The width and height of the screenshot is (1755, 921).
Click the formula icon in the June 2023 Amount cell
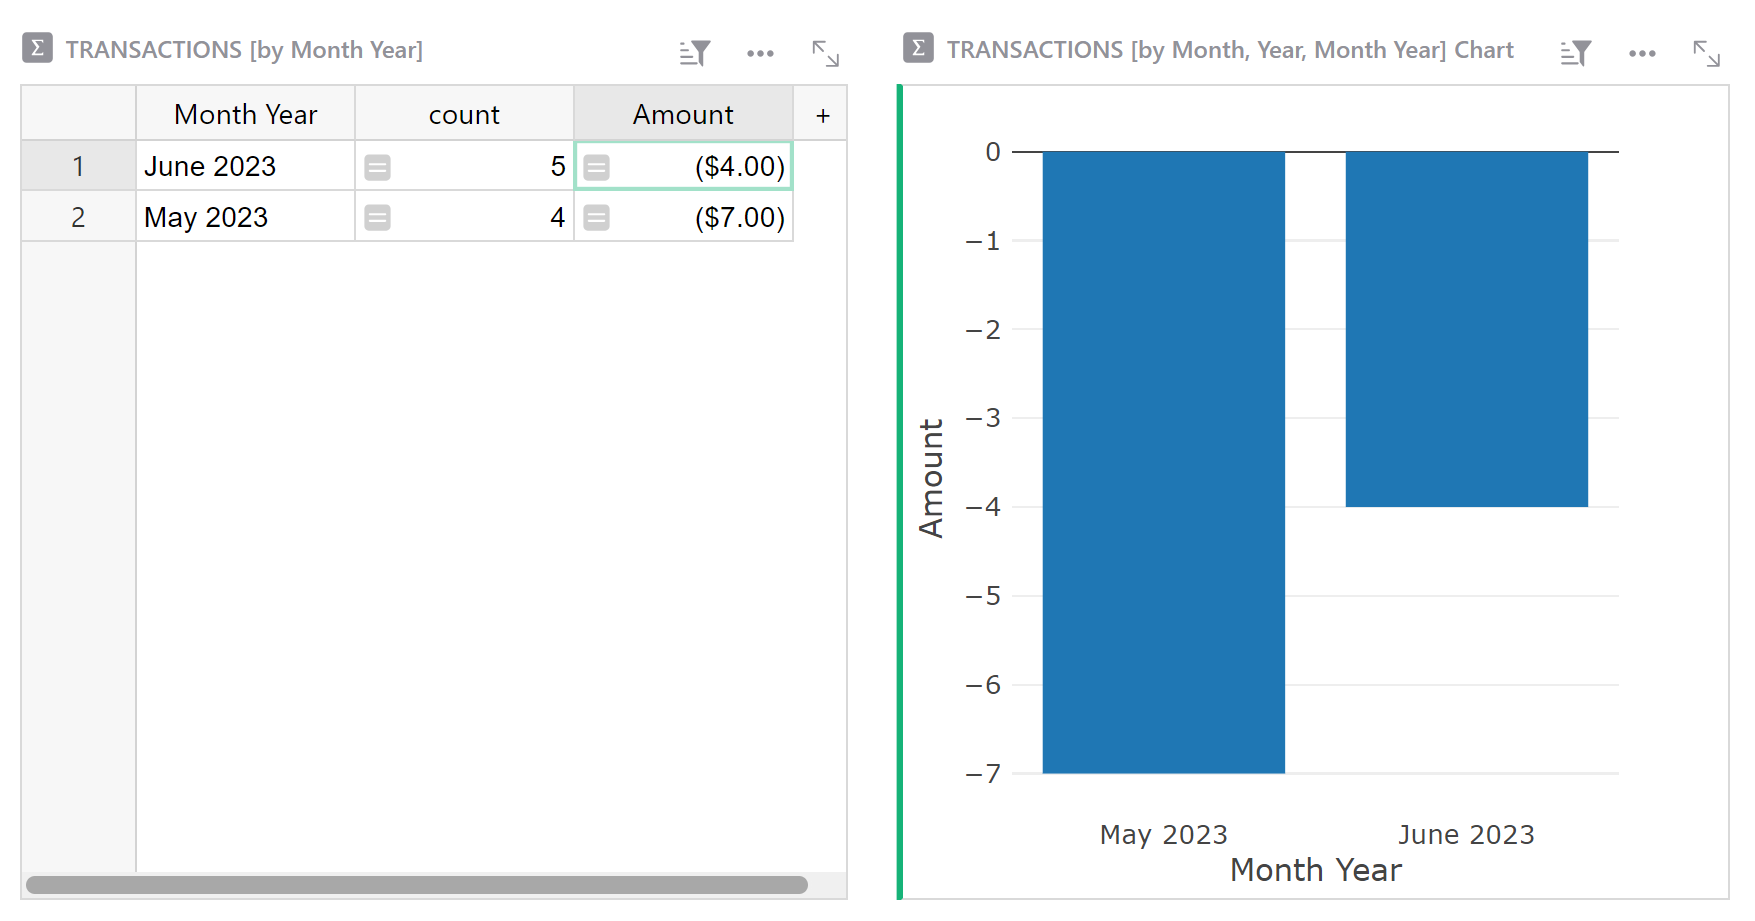[x=597, y=167]
